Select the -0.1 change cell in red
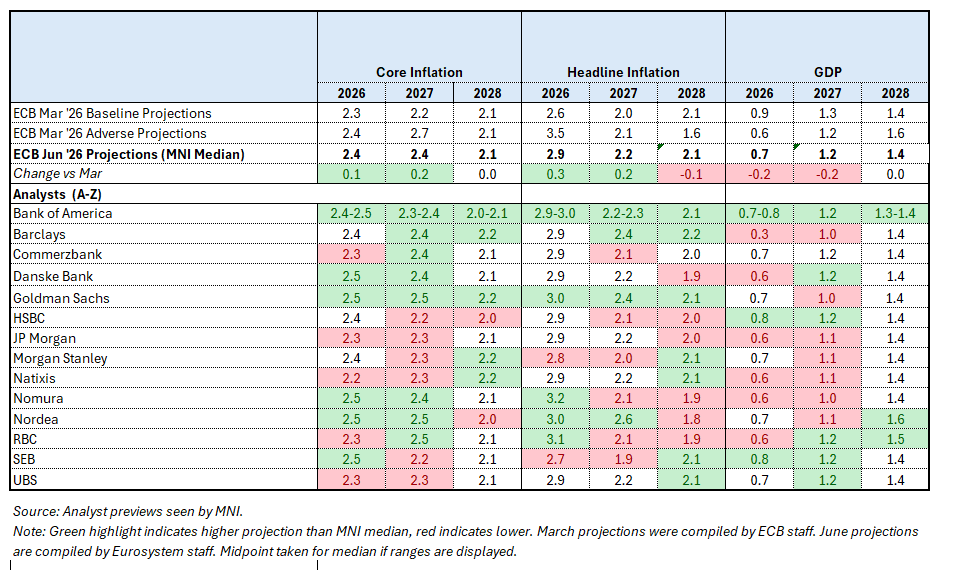Screen dimensions: 954x570 691,174
